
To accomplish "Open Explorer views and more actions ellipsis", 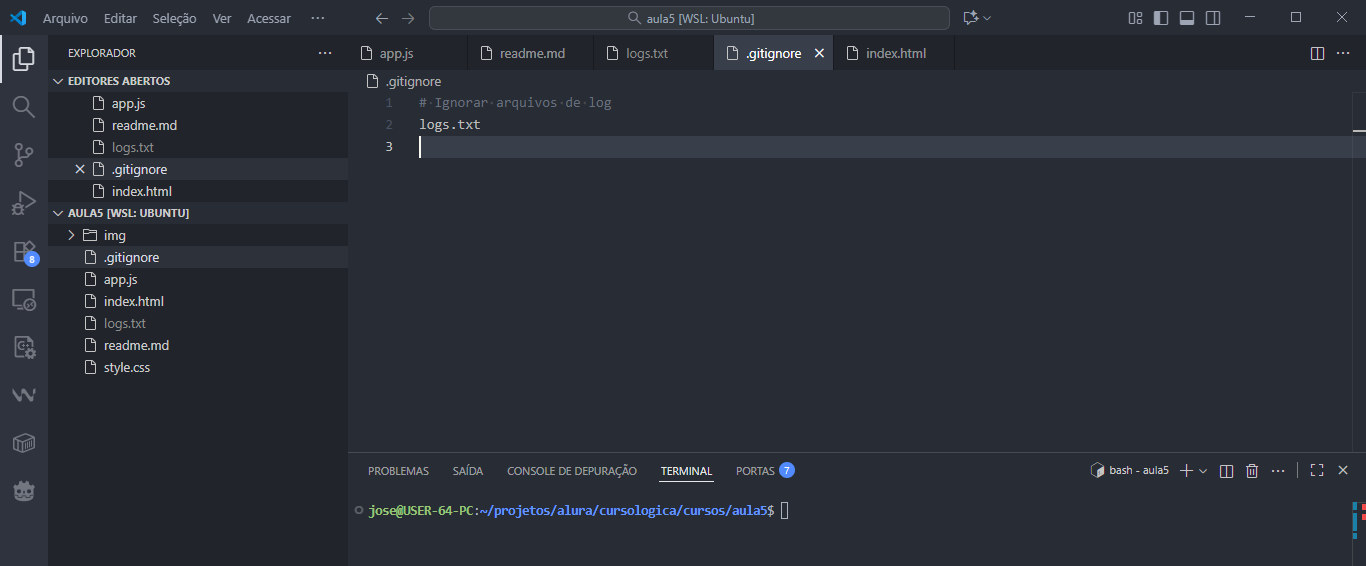I will click(324, 53).
